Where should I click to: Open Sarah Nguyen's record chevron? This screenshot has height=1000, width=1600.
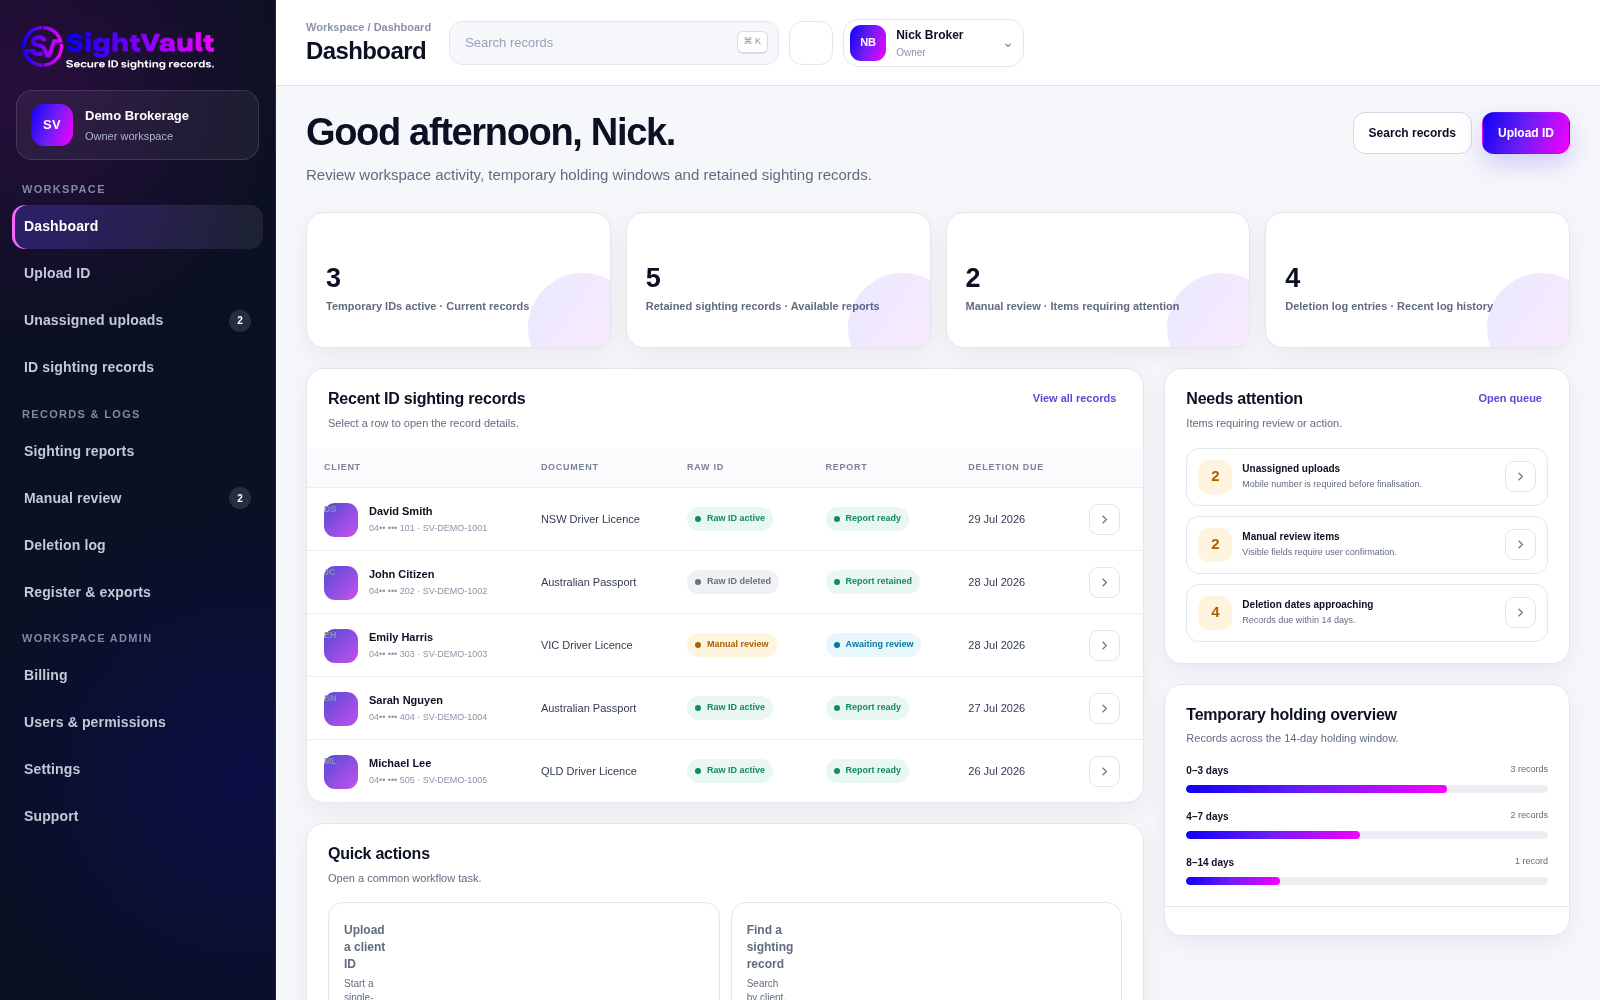tap(1104, 708)
